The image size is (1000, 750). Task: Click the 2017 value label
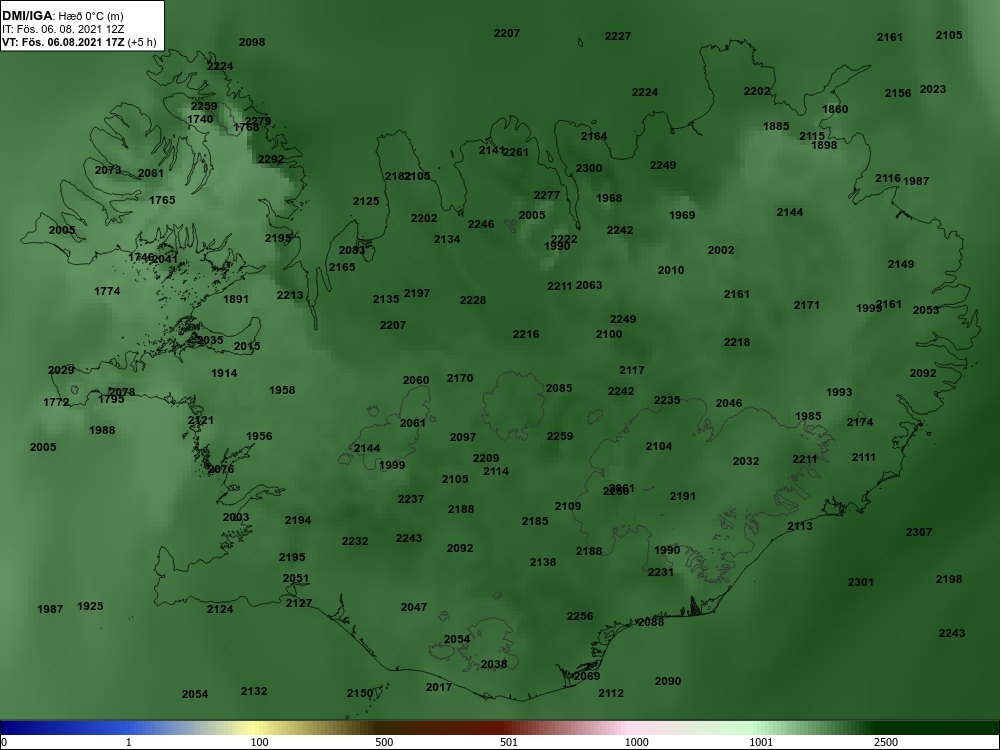click(x=439, y=688)
